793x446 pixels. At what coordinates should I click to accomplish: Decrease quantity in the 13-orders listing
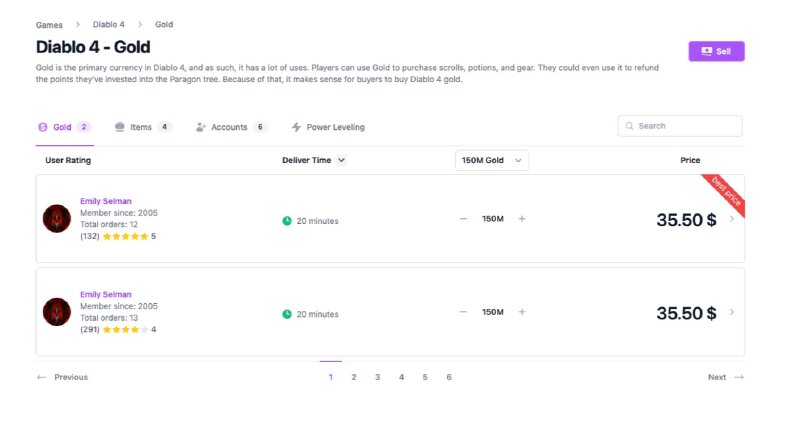tap(463, 312)
